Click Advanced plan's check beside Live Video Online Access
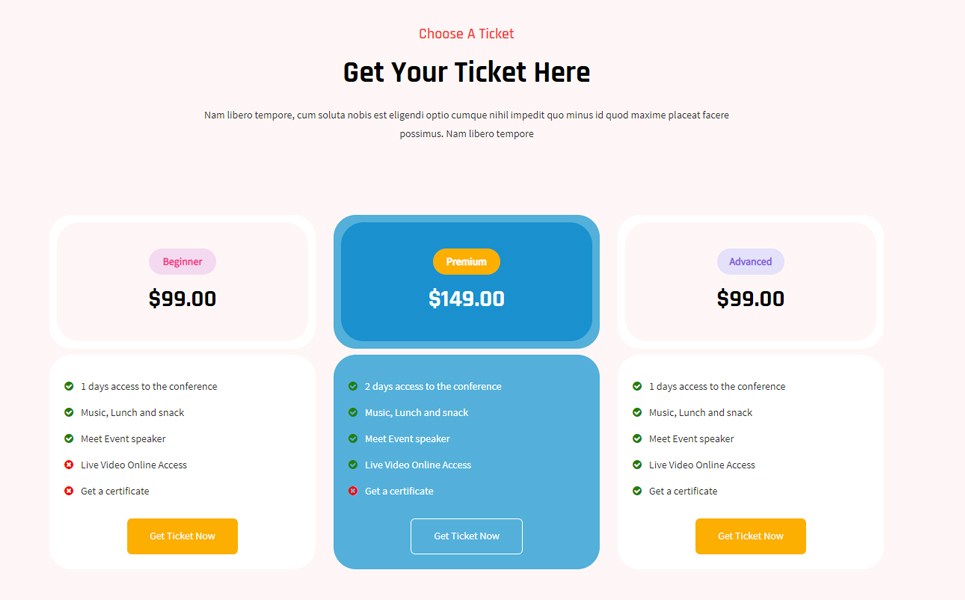This screenshot has height=600, width=965. (x=637, y=465)
